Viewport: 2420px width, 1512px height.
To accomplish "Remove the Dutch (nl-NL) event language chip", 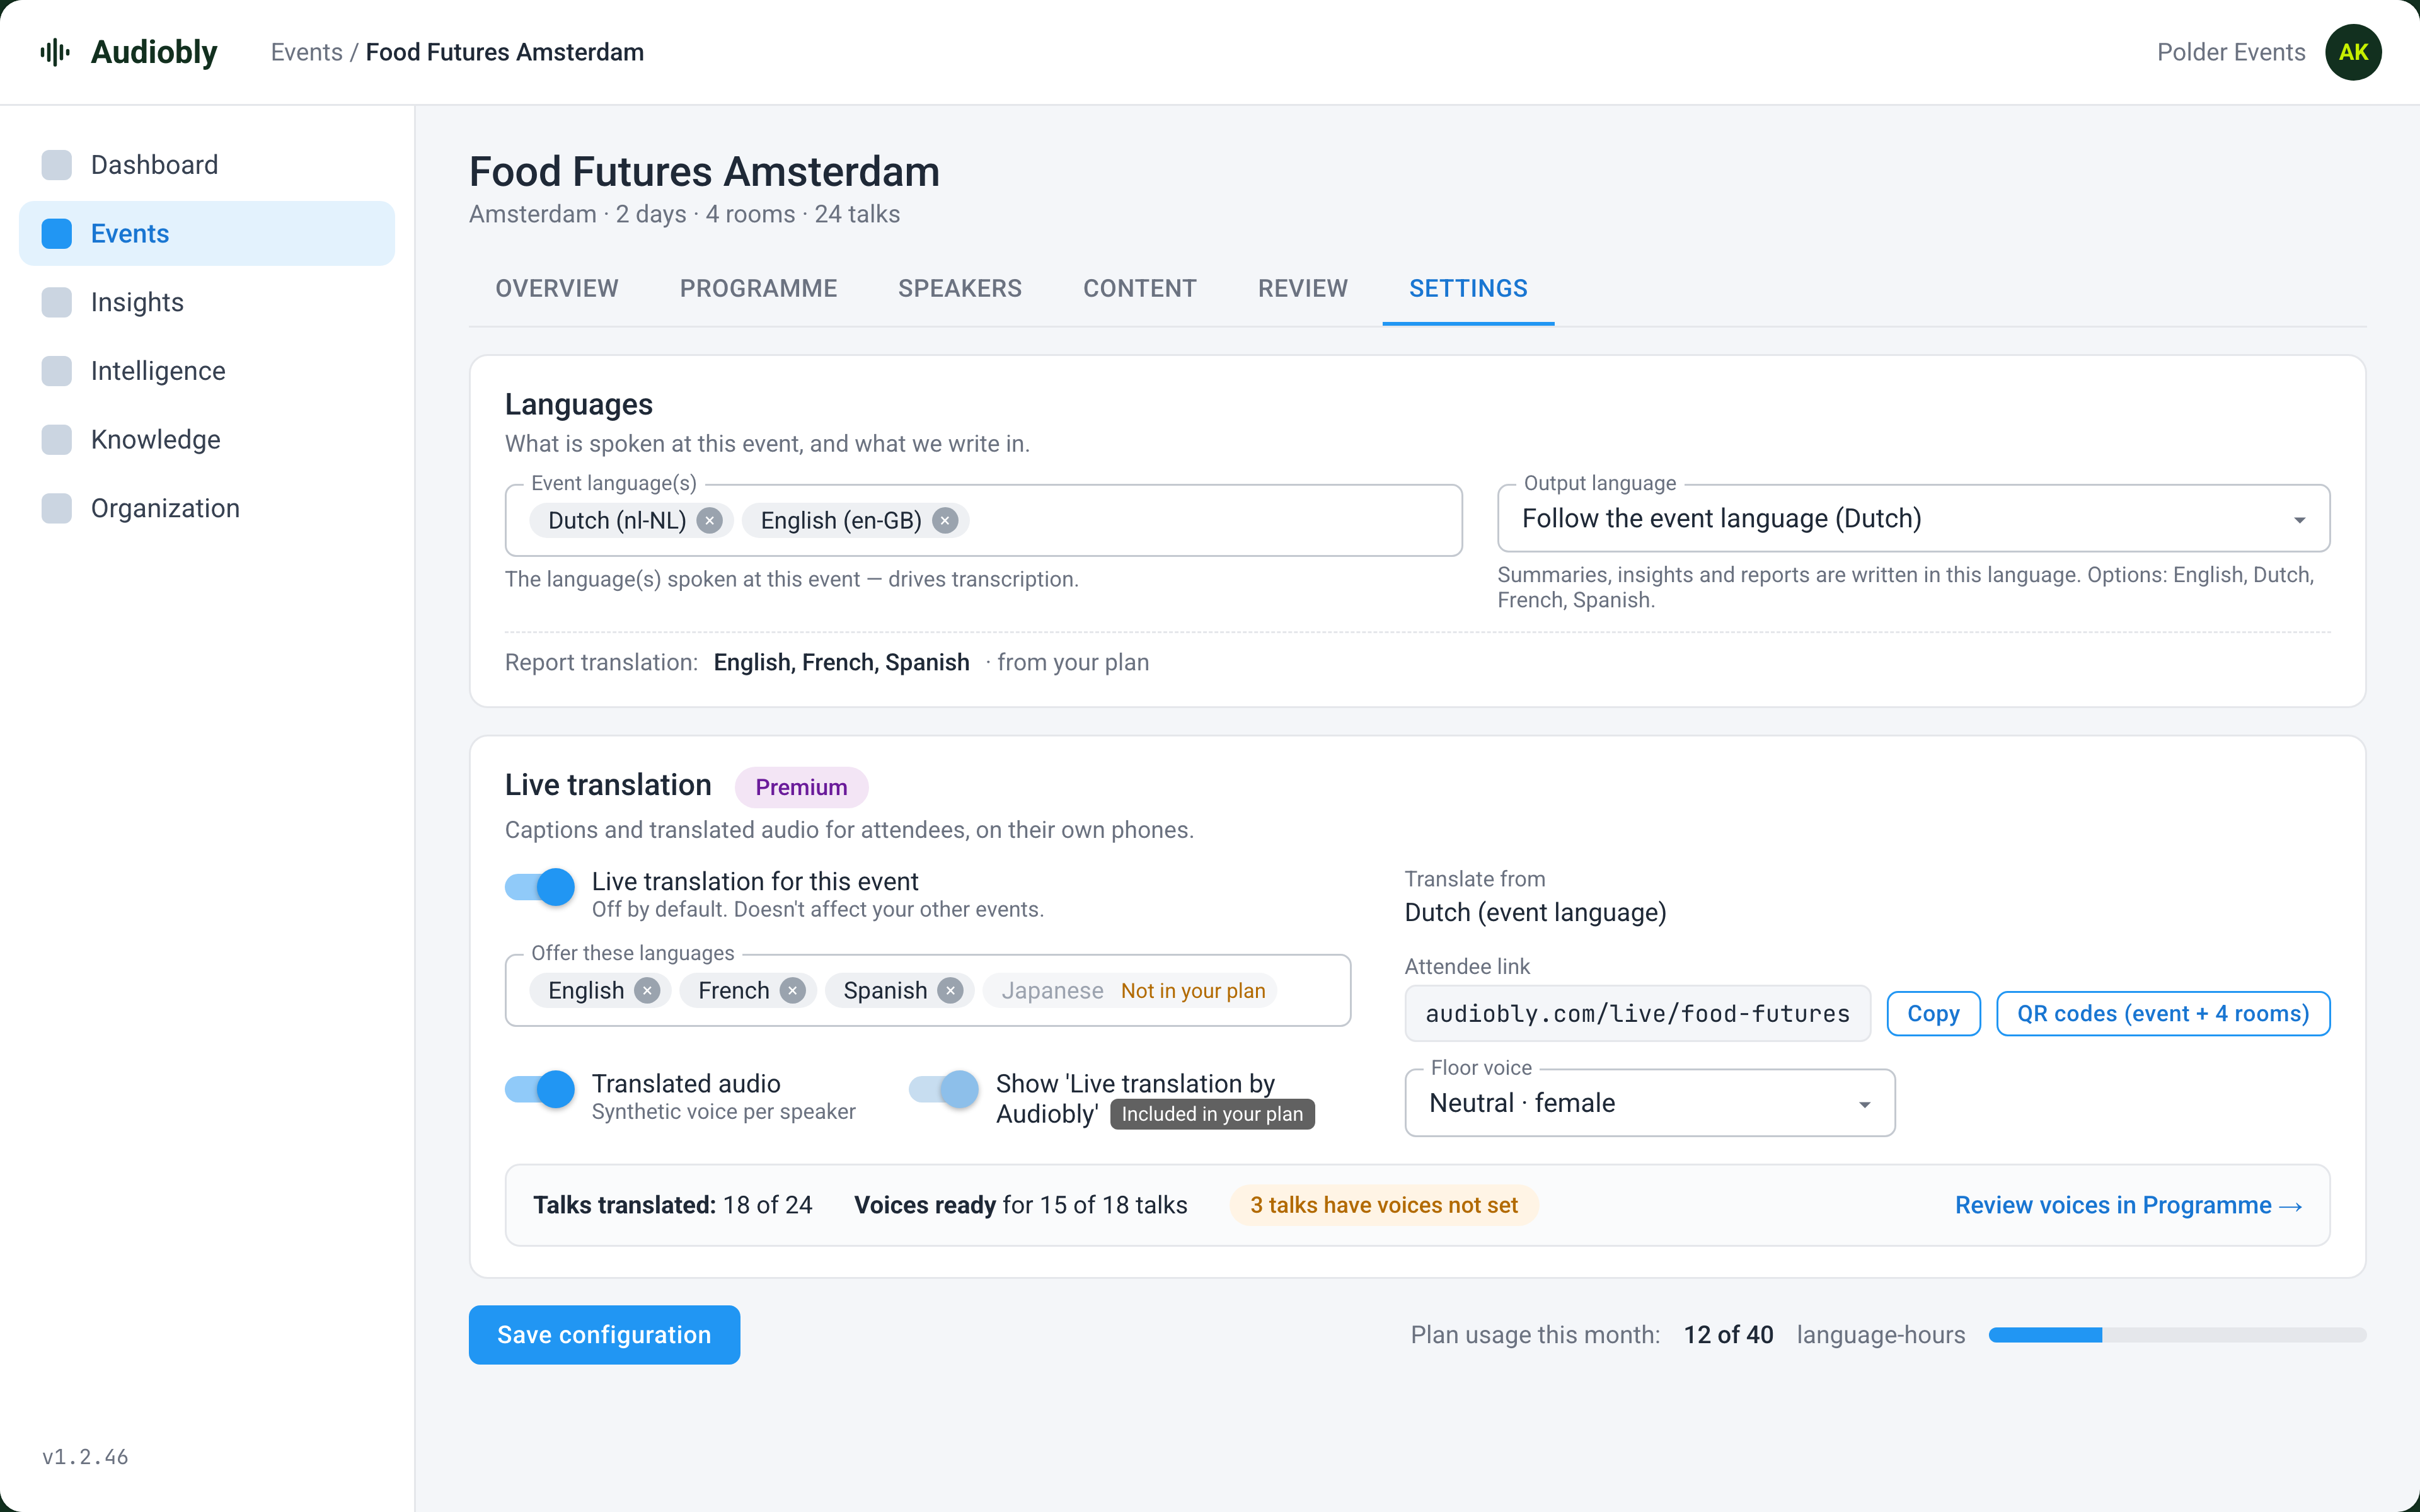I will coord(709,520).
